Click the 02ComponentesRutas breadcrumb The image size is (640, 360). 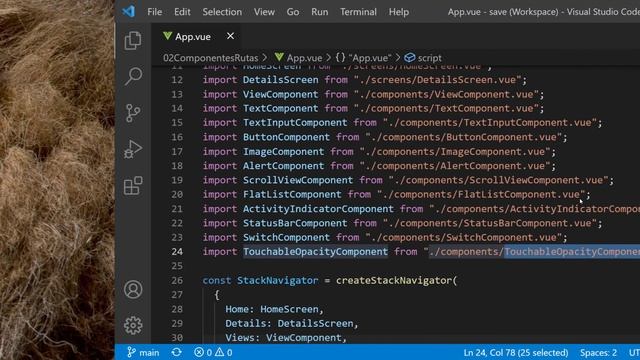coord(211,58)
